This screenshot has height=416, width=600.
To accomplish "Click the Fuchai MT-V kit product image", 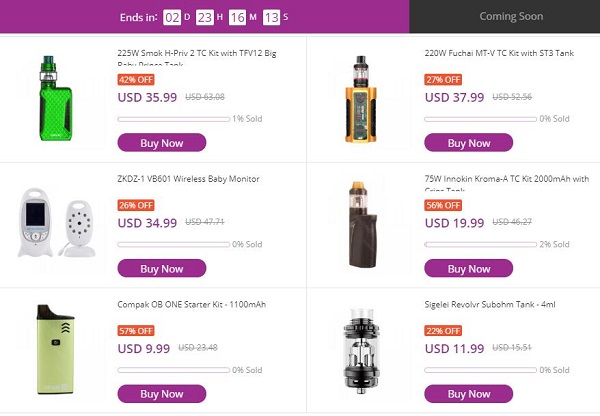I will point(361,98).
